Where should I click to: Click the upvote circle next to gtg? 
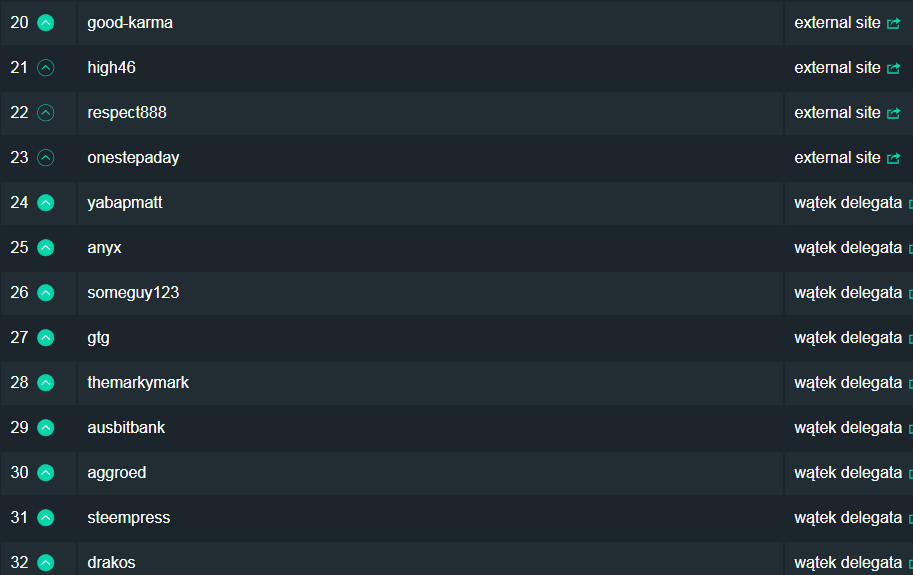tap(45, 338)
